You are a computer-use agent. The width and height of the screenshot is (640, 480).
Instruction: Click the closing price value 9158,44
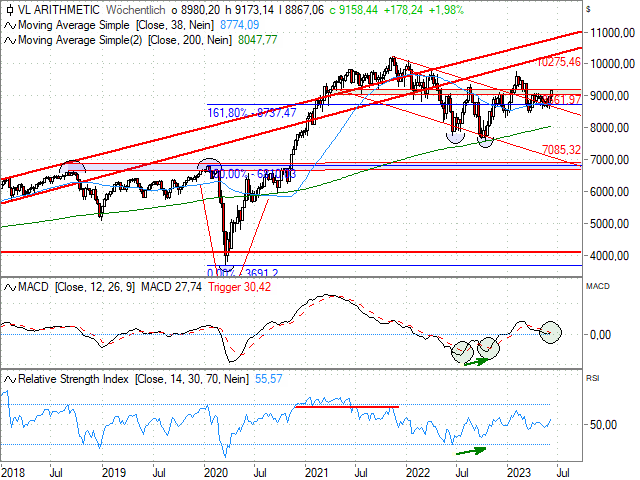(x=358, y=10)
